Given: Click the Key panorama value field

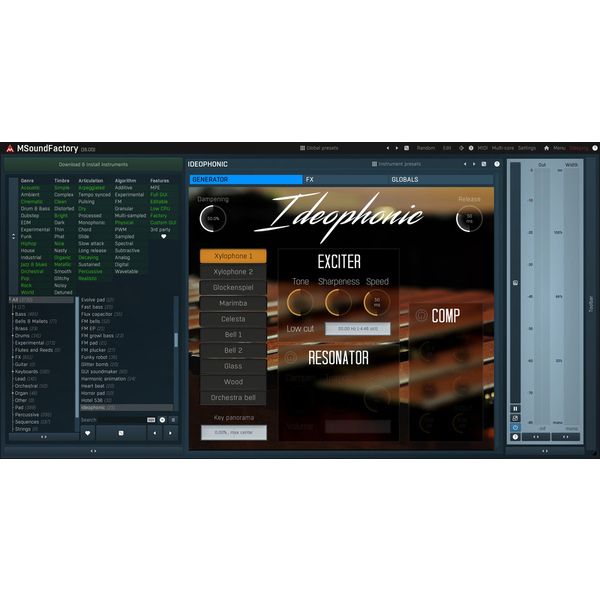Looking at the screenshot, I should (x=233, y=432).
